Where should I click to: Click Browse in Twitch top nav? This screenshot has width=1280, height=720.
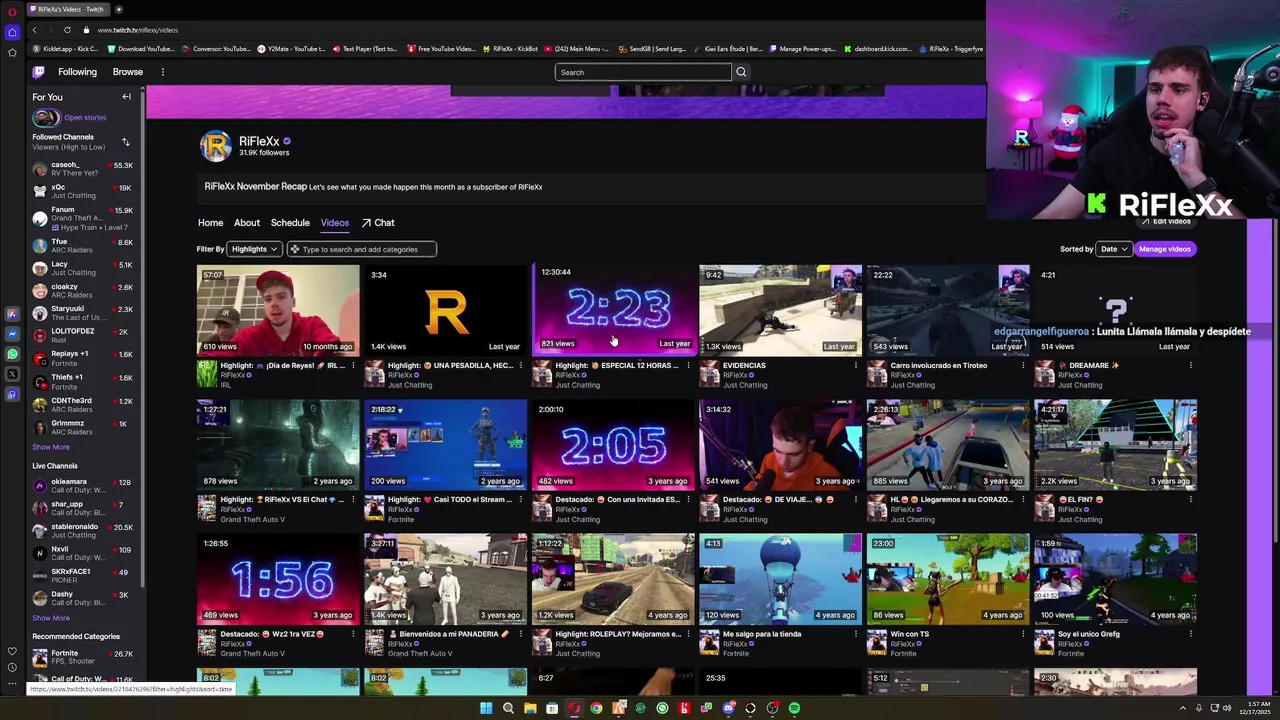click(127, 72)
